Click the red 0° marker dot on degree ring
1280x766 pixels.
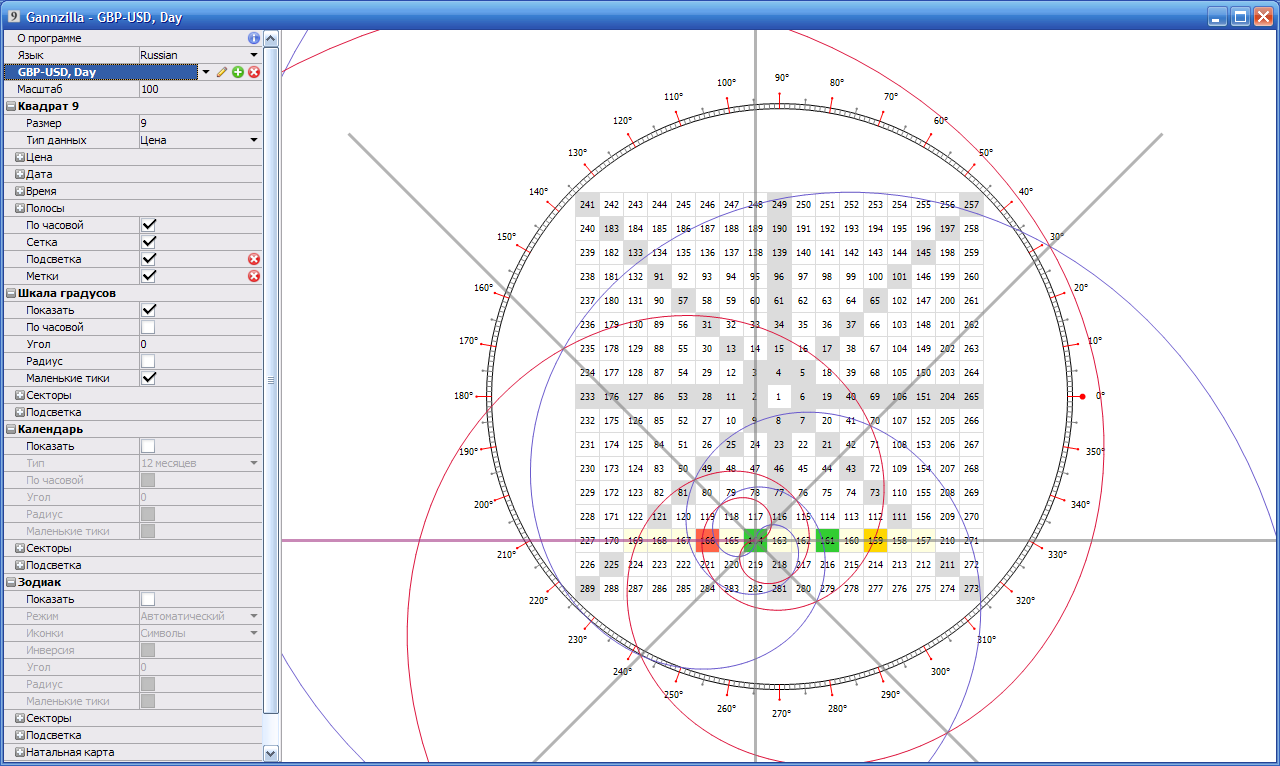[x=1082, y=397]
